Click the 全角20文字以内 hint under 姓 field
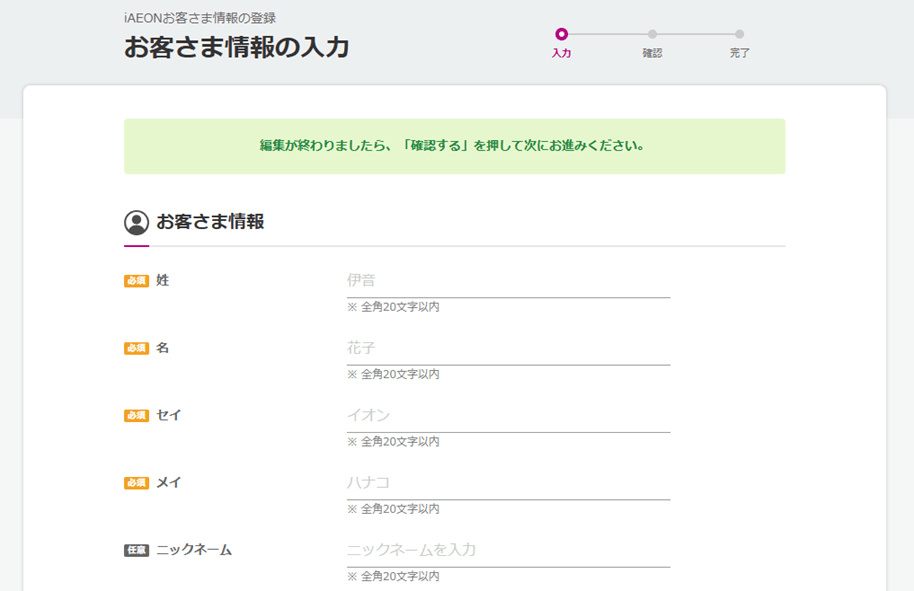The height and width of the screenshot is (591, 914). tap(393, 307)
